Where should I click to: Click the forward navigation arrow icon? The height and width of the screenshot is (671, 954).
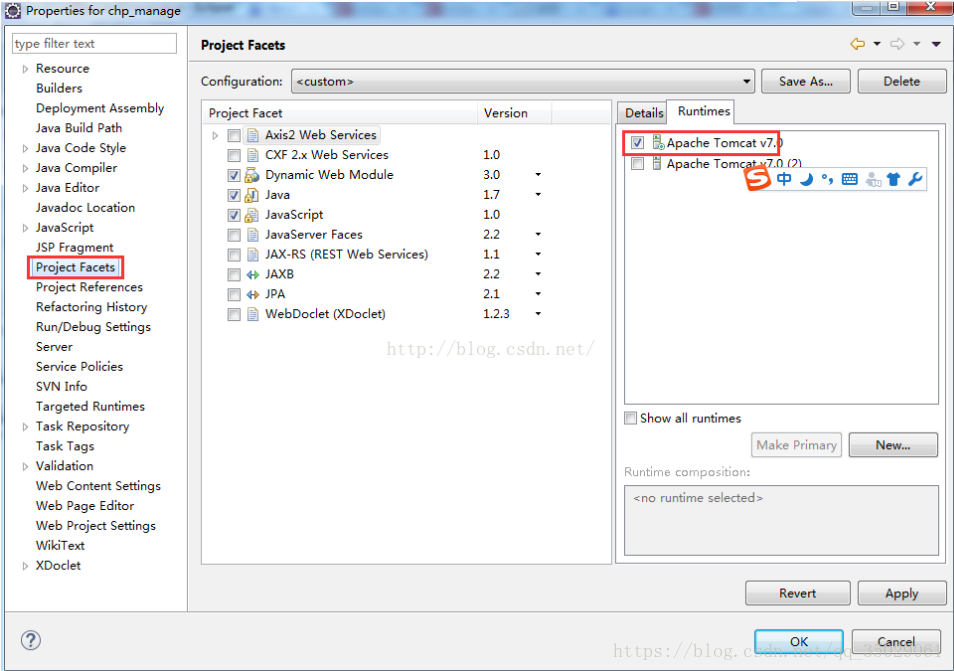click(x=897, y=44)
